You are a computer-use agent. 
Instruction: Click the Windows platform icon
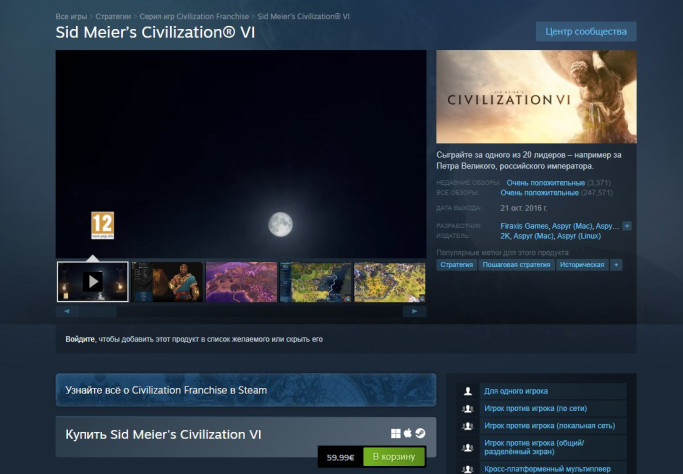(396, 433)
